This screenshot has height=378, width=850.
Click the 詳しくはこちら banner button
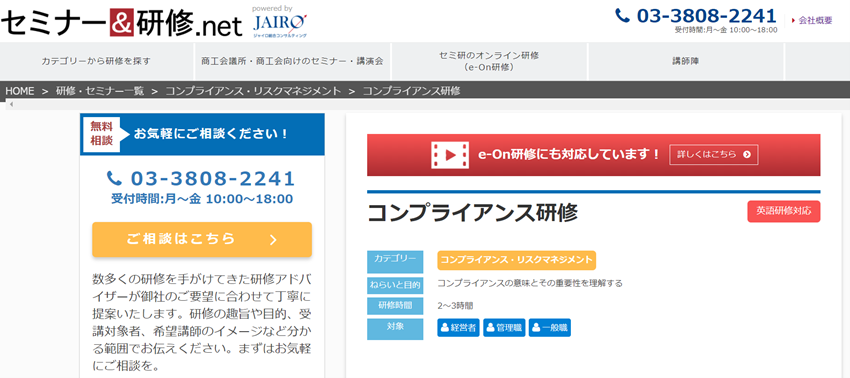pos(713,155)
